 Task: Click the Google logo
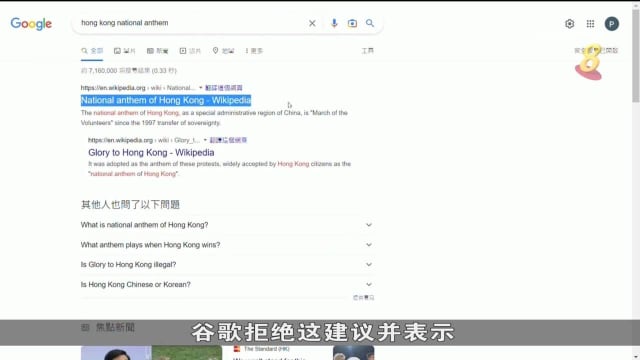point(31,24)
